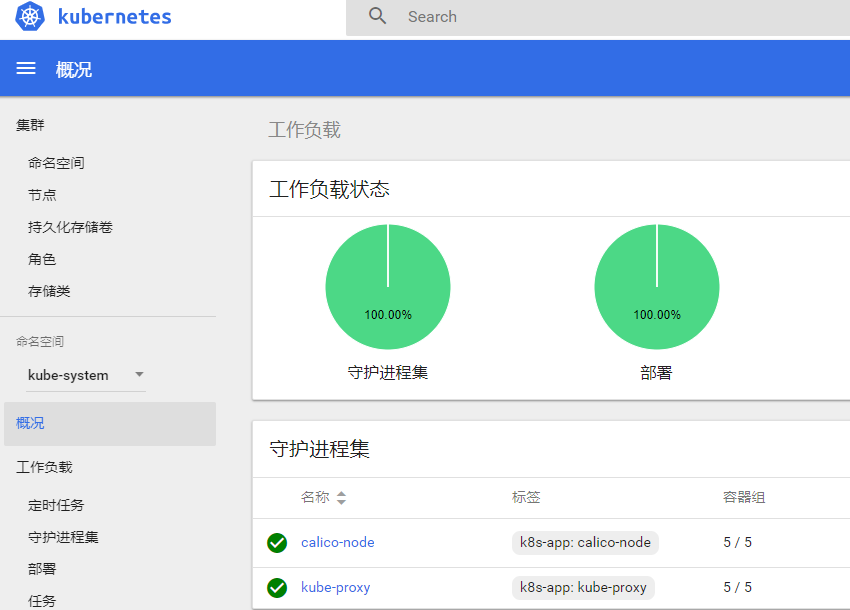Open the kube-proxy daemon set link
The image size is (850, 610).
coord(336,588)
